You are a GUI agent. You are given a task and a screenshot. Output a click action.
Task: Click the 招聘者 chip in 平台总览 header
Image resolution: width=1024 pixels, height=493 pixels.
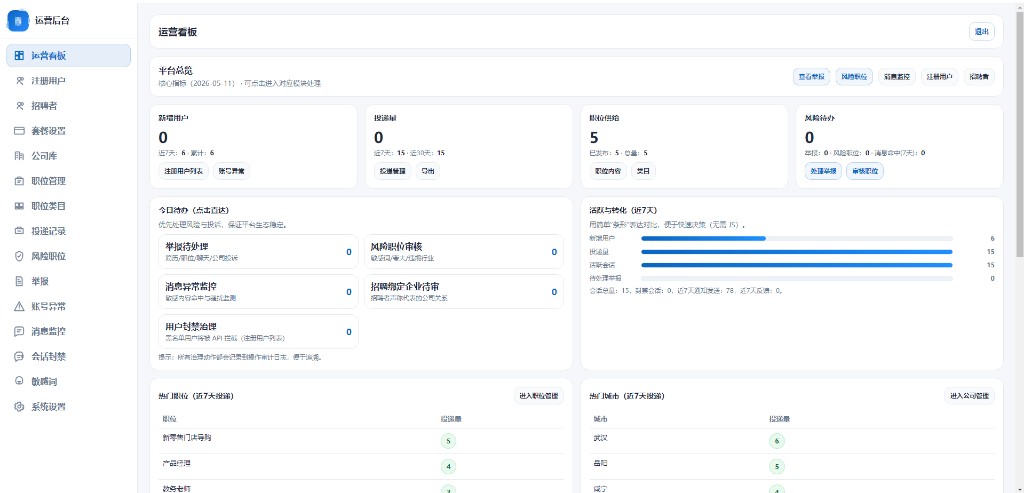[x=979, y=76]
